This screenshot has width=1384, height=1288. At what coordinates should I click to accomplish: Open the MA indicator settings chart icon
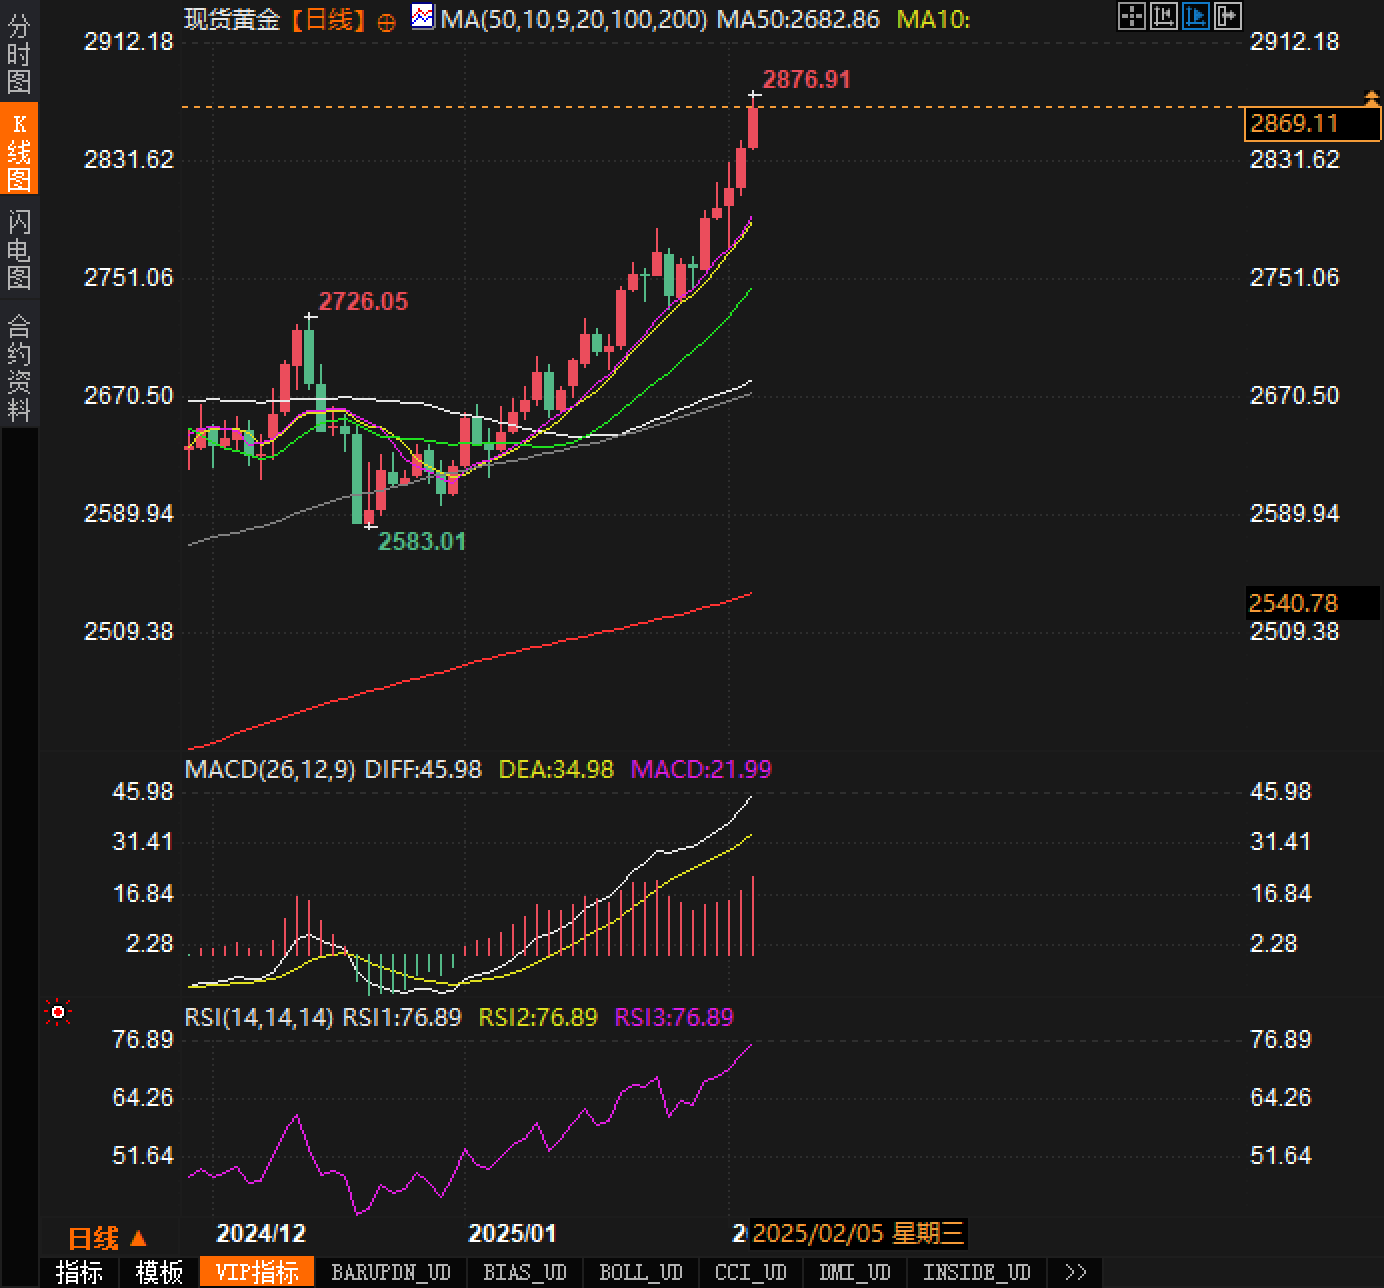pyautogui.click(x=423, y=17)
